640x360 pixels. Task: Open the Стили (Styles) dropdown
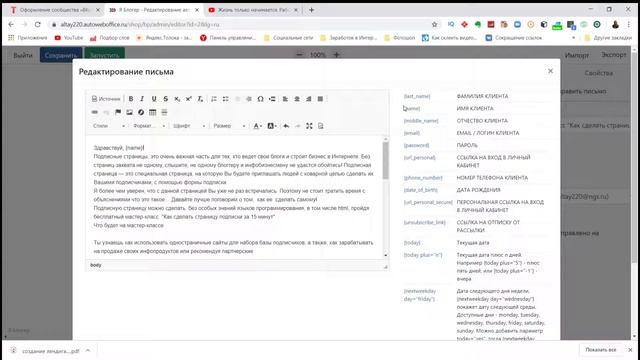[109, 126]
